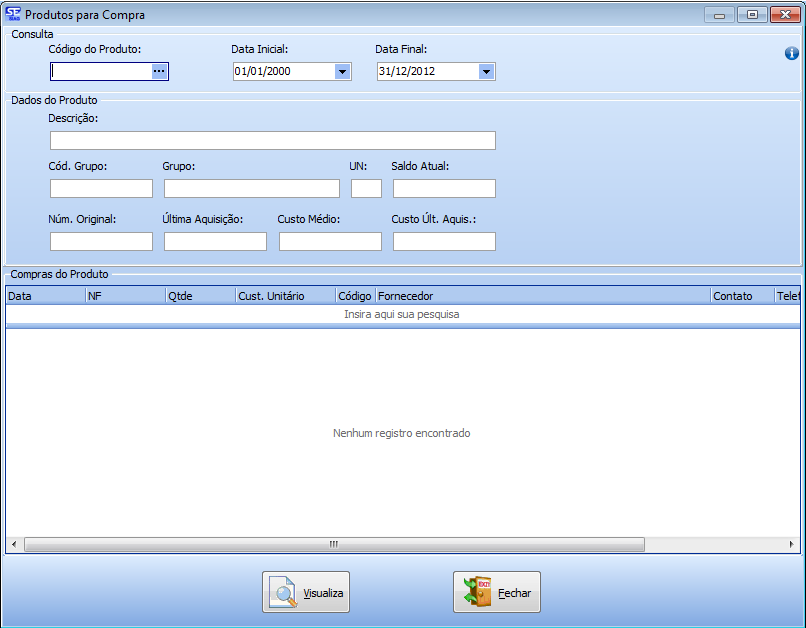
Task: Click the Cust. Unitário column header
Action: pos(285,296)
